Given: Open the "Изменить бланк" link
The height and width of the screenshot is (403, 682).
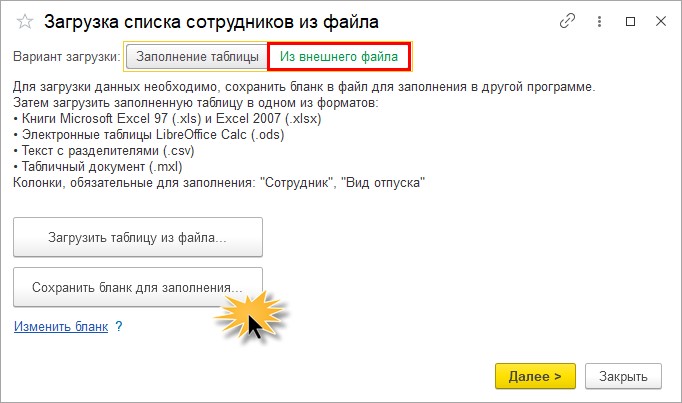Looking at the screenshot, I should click(x=61, y=326).
